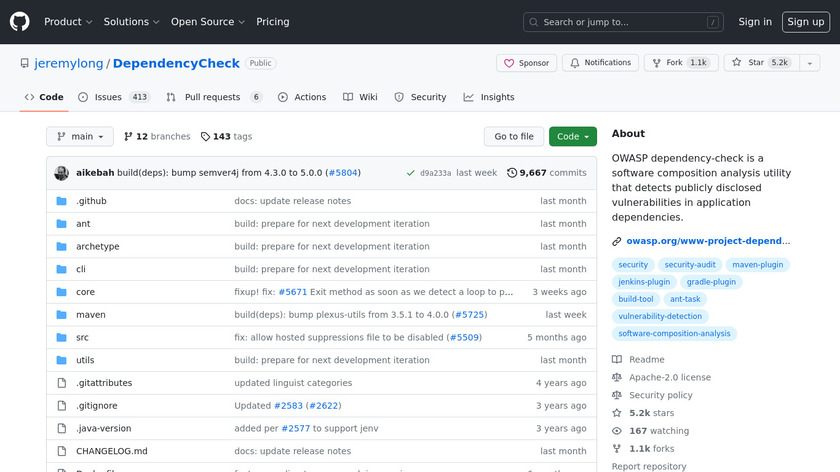The image size is (840, 472).
Task: Switch to the Security tab
Action: [x=421, y=97]
